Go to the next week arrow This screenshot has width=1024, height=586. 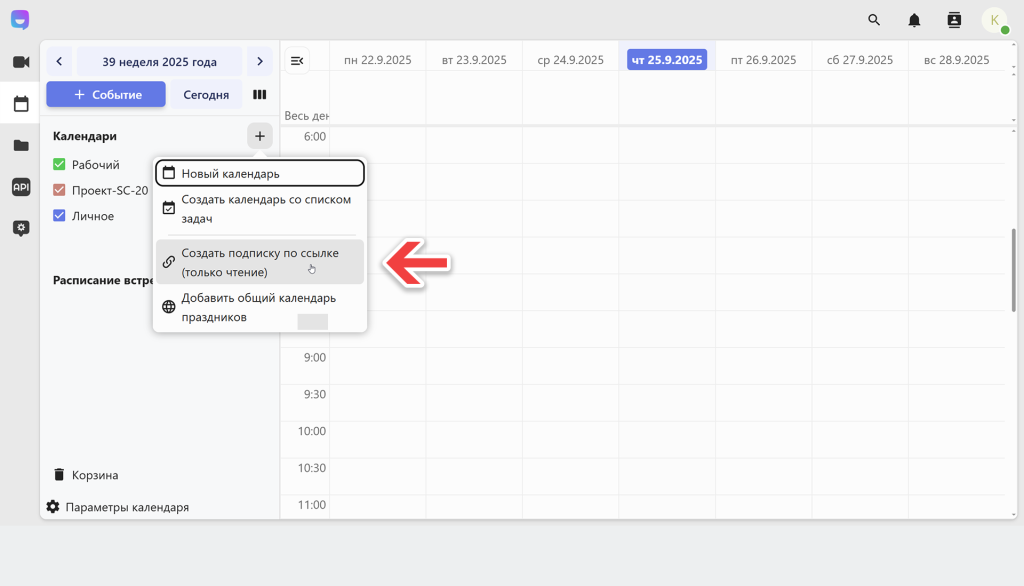260,62
